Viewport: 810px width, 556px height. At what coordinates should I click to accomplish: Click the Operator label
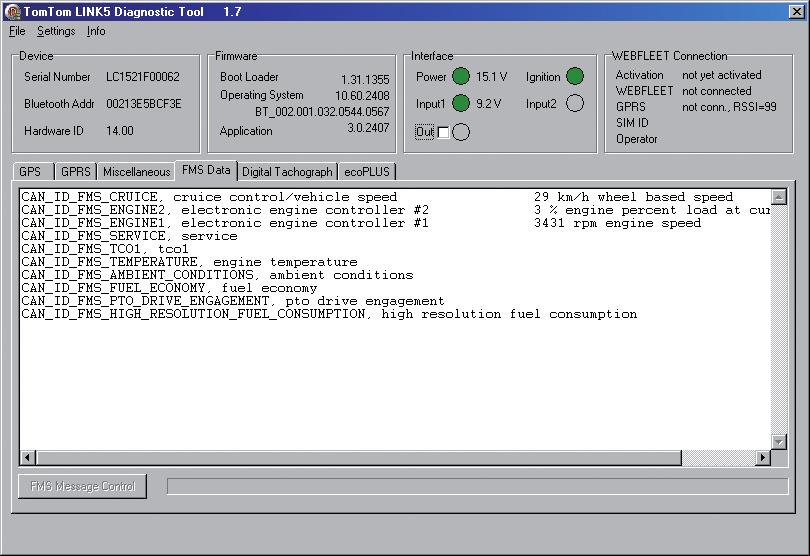636,139
